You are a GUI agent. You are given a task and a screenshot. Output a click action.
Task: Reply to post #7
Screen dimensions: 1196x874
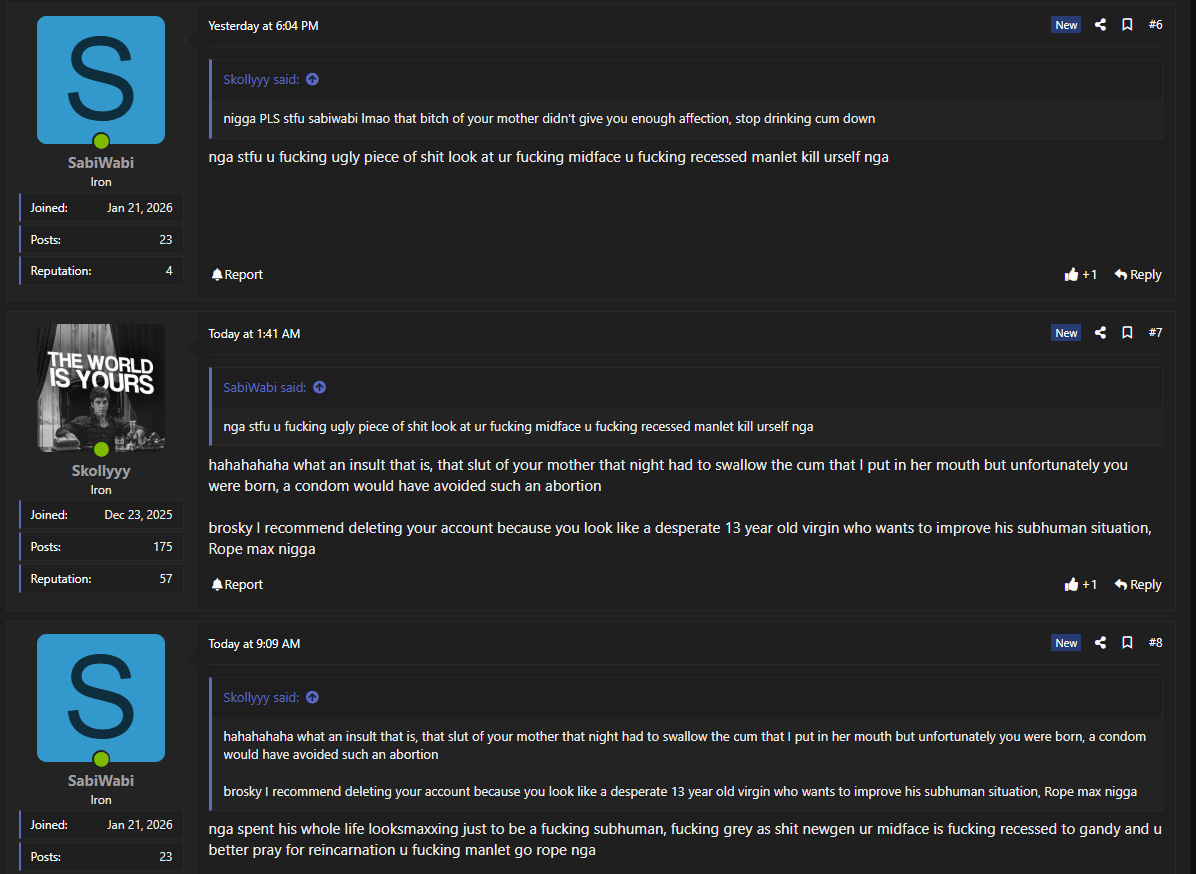point(1138,585)
